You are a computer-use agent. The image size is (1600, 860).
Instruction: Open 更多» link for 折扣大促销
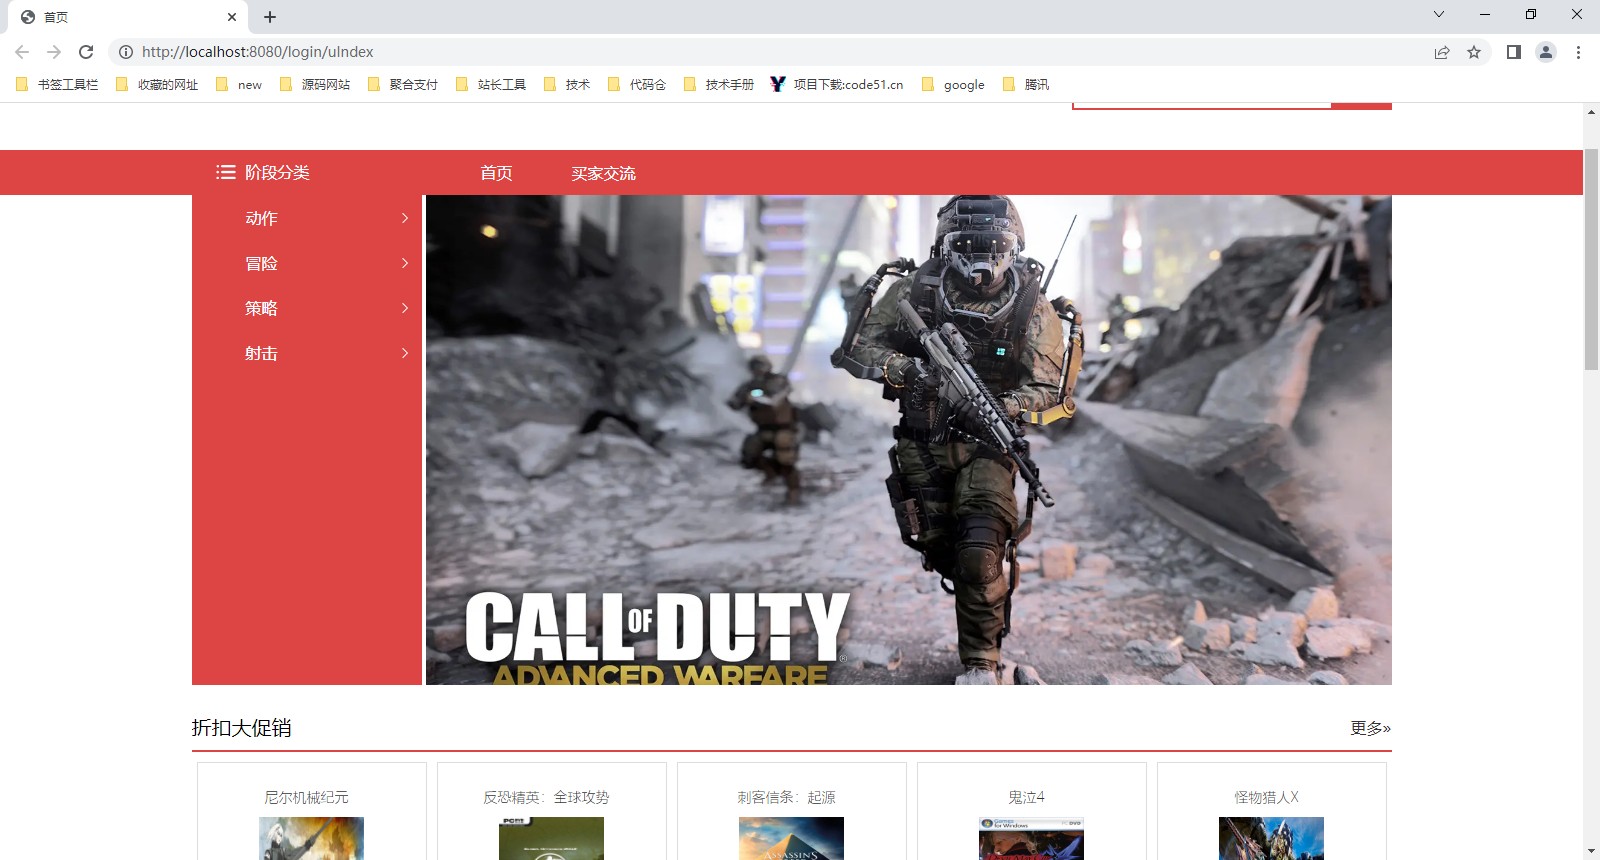[1371, 728]
